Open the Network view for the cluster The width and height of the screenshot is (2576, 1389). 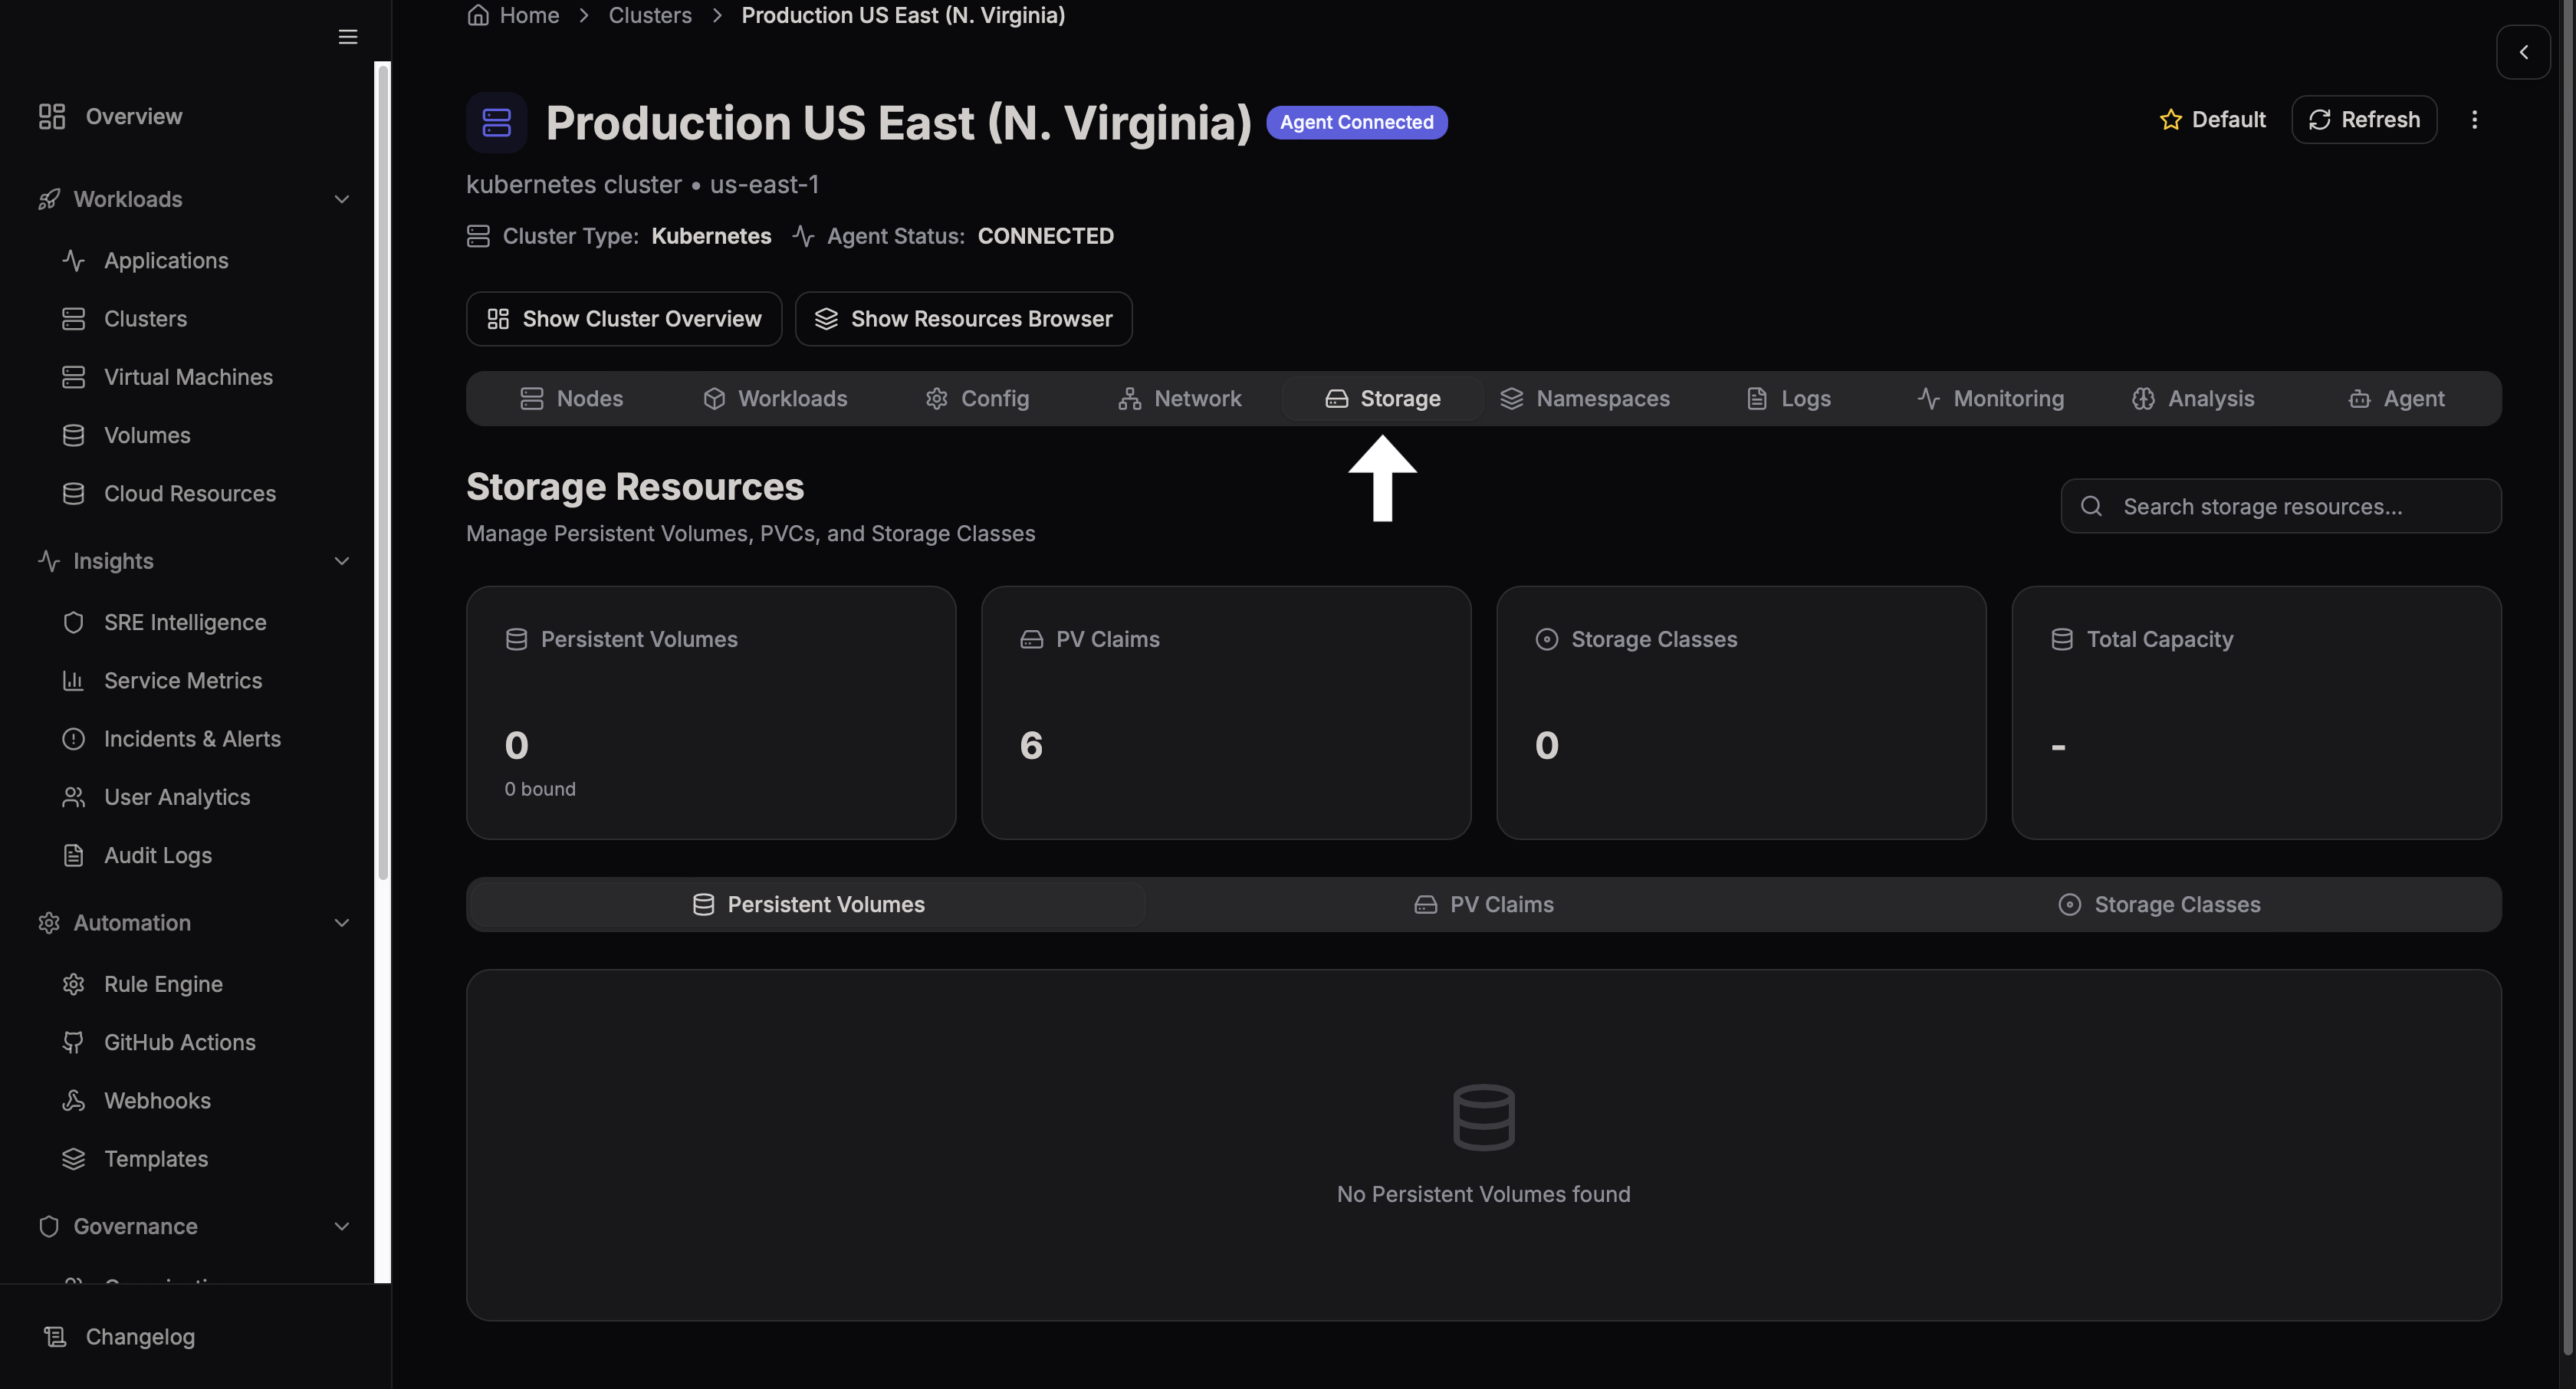pos(1181,398)
